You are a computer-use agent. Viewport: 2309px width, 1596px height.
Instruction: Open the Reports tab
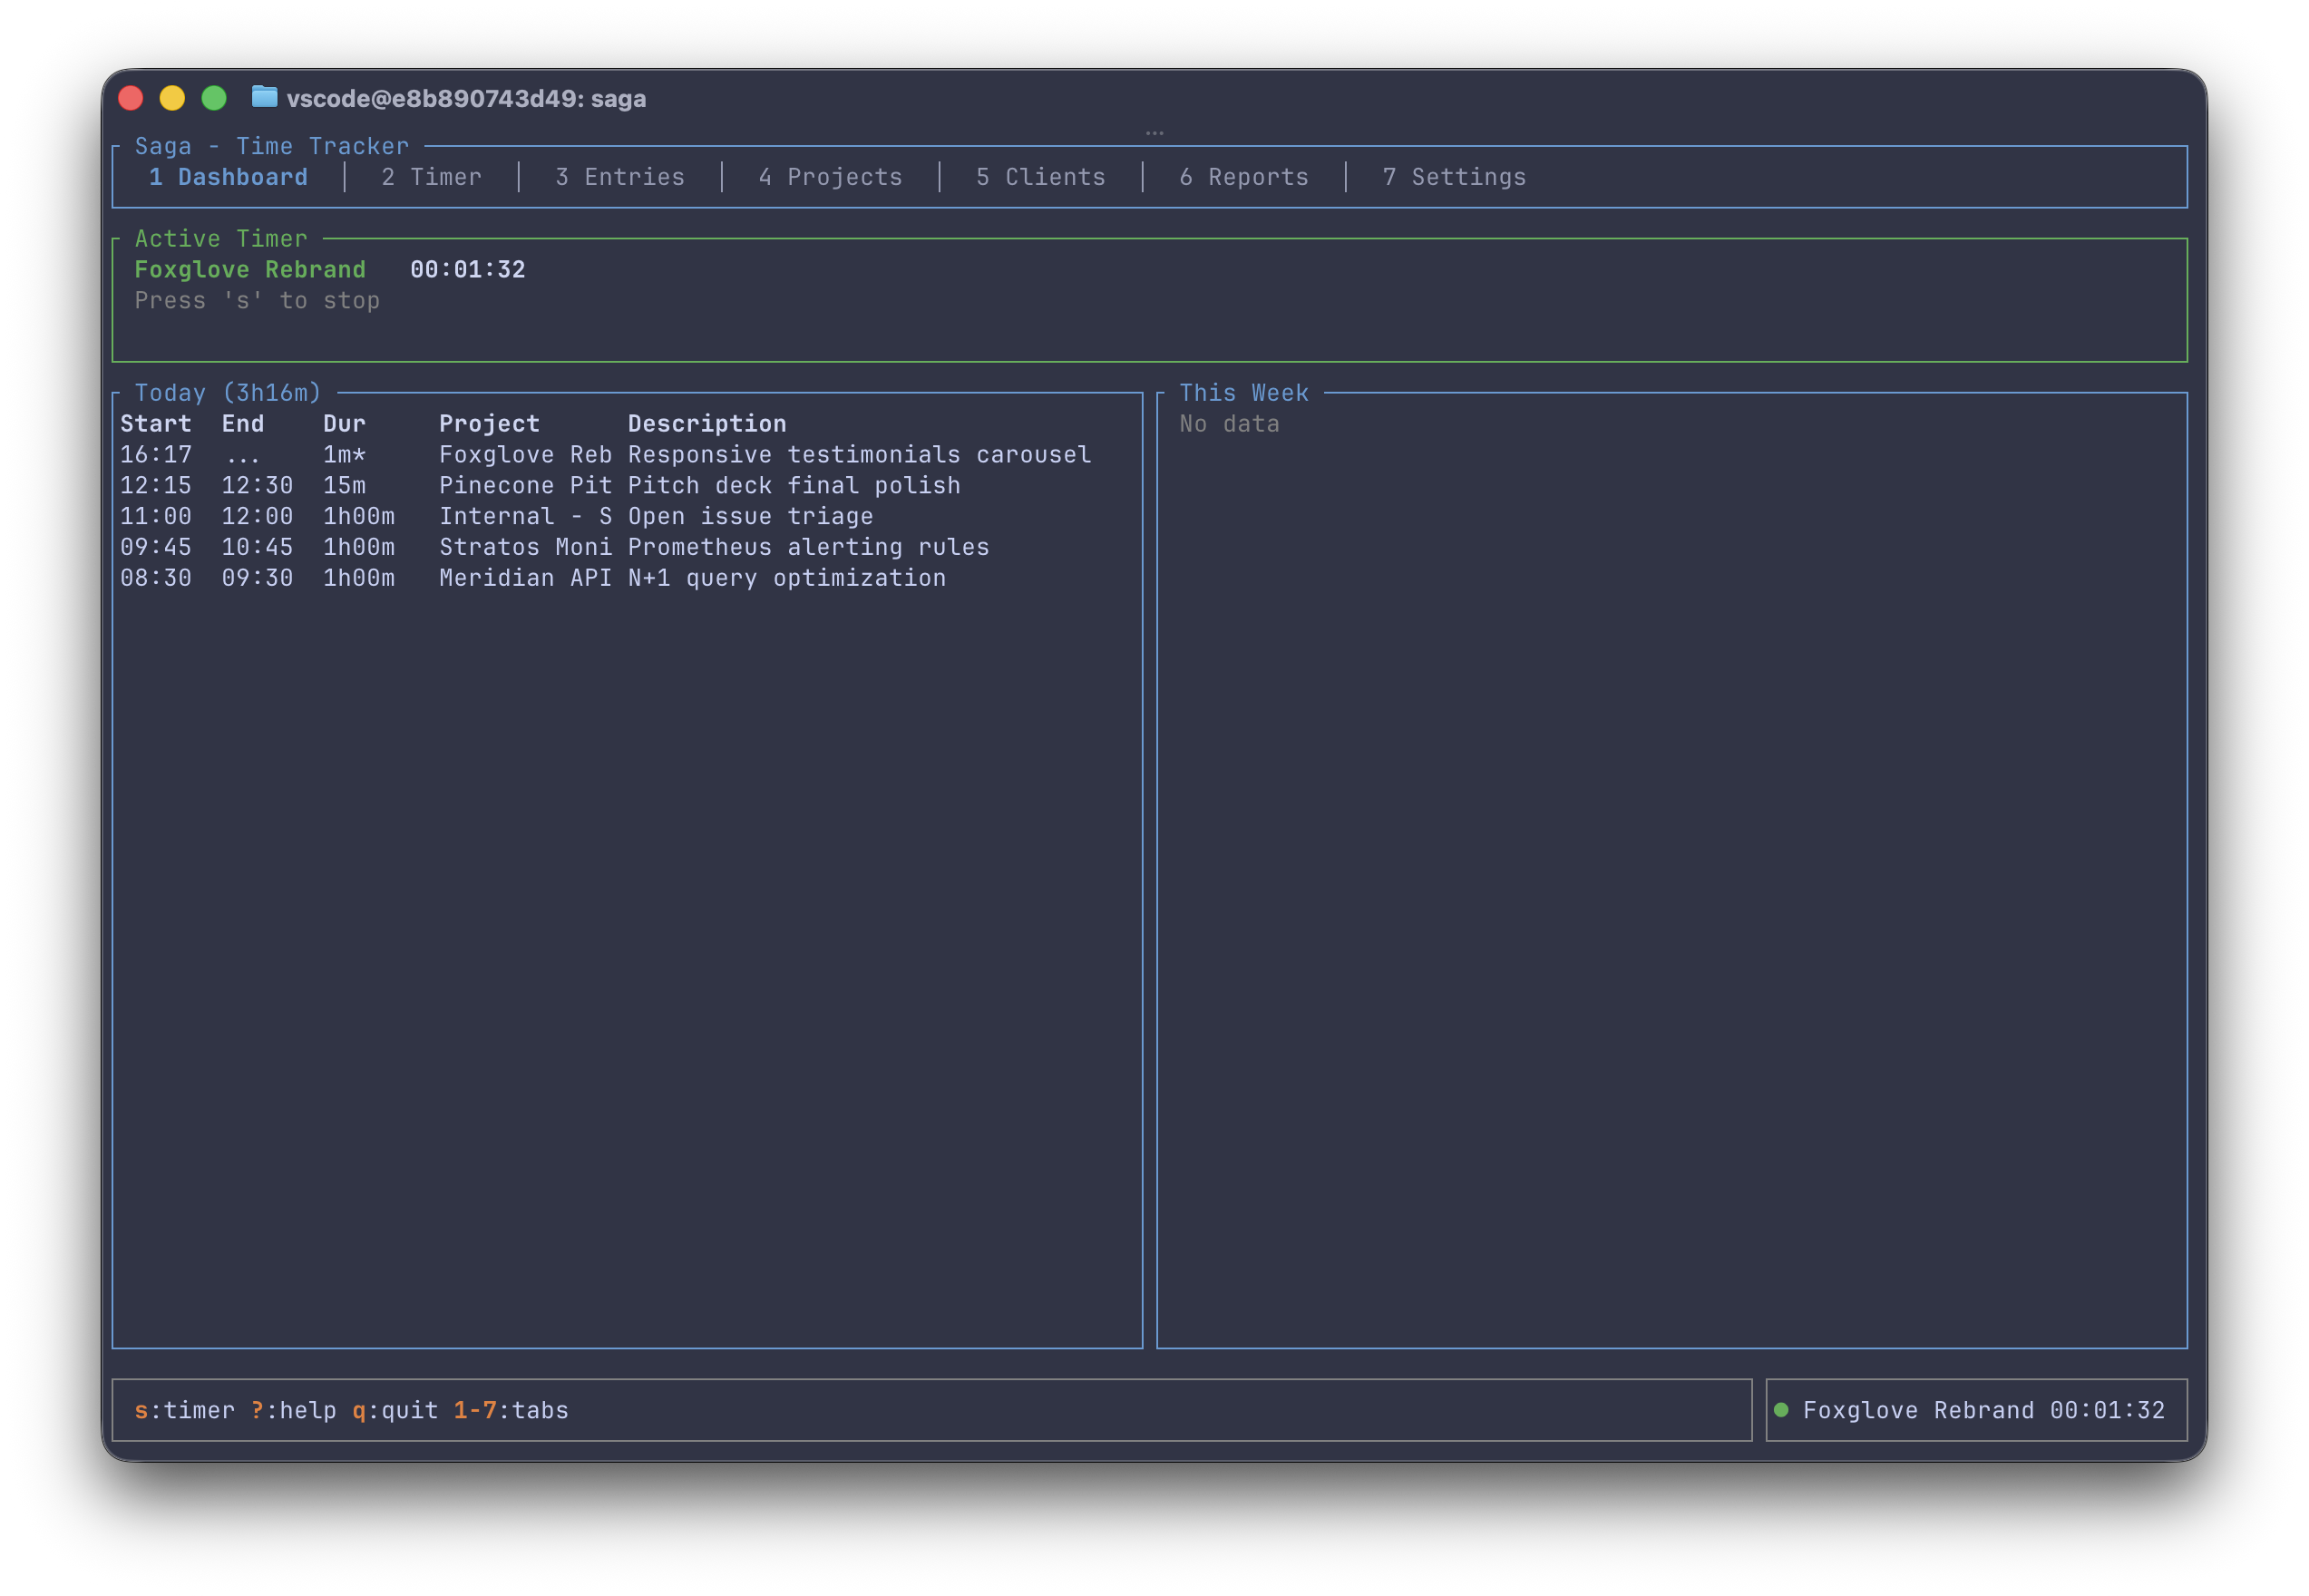tap(1243, 177)
